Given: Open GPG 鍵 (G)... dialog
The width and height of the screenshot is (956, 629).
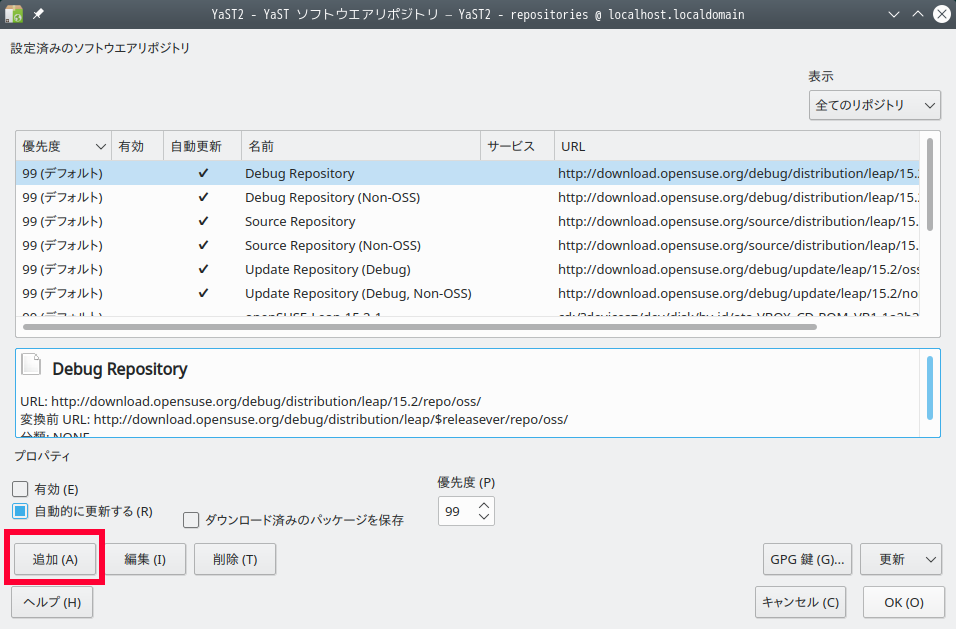Looking at the screenshot, I should (x=807, y=560).
